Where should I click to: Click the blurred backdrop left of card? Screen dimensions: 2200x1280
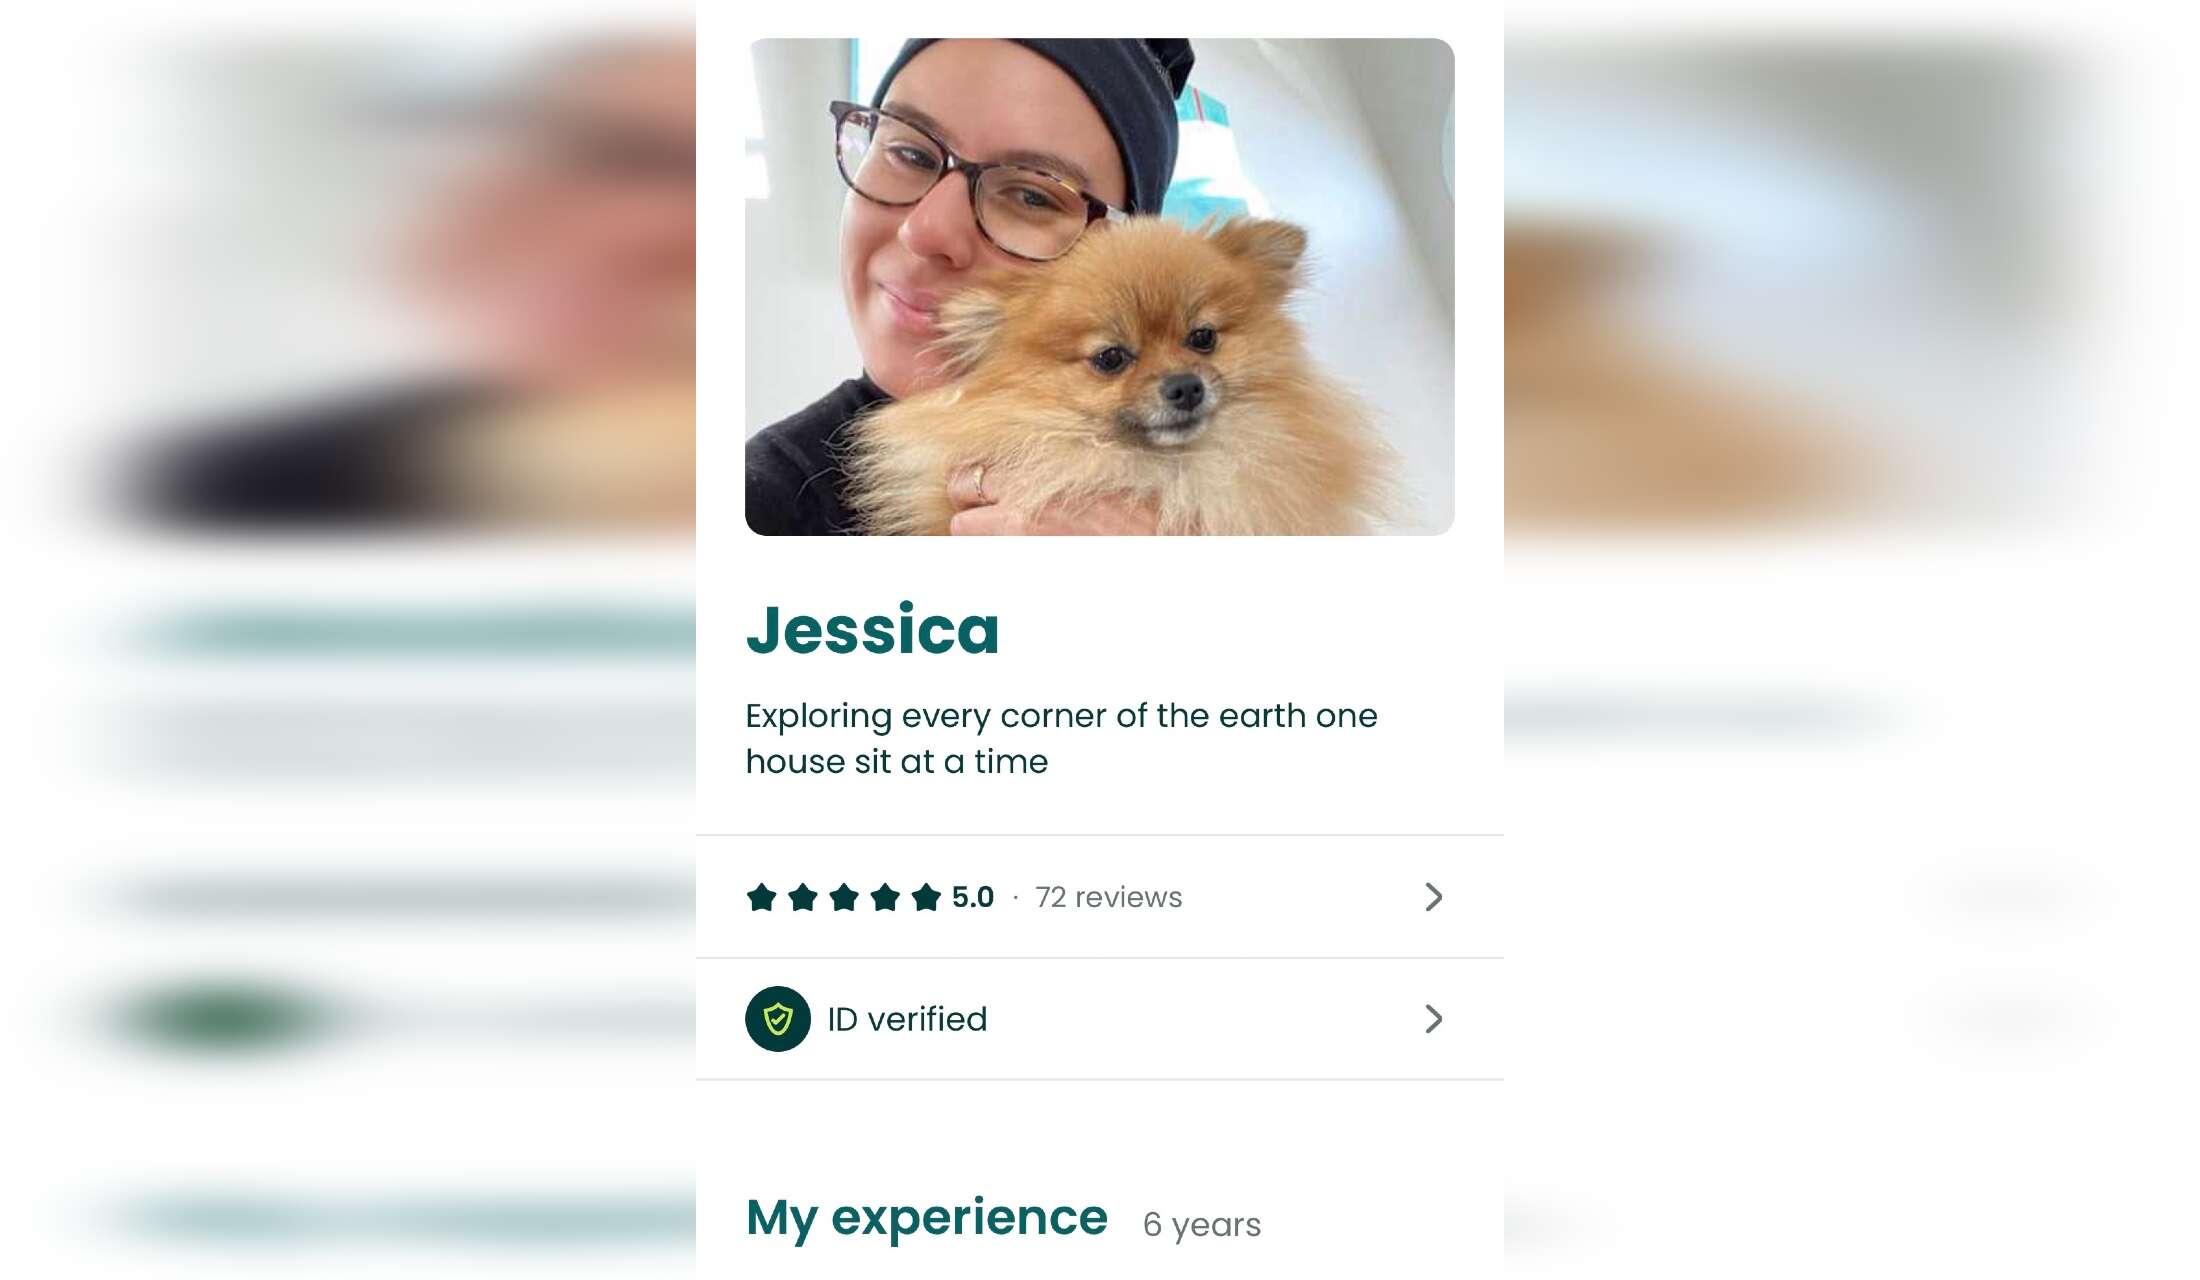[348, 640]
